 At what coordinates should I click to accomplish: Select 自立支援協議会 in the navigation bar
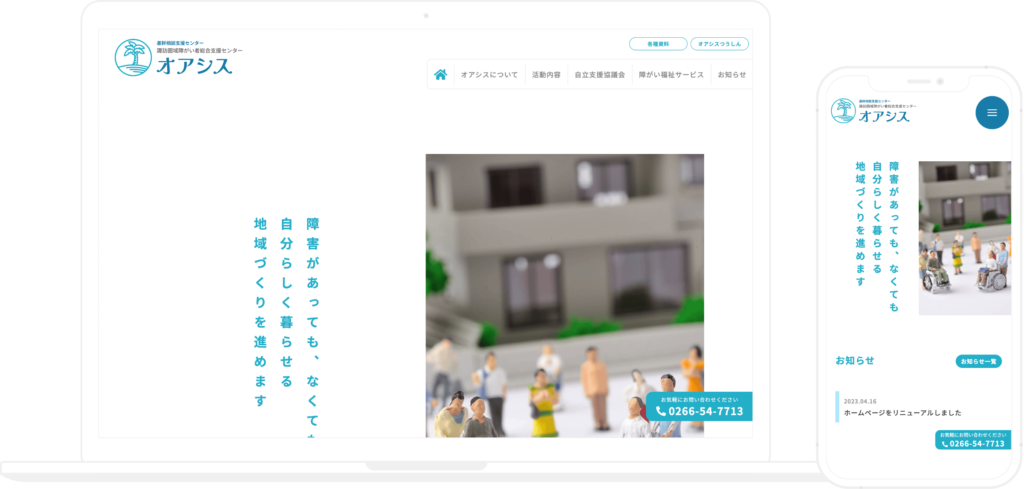[x=600, y=75]
